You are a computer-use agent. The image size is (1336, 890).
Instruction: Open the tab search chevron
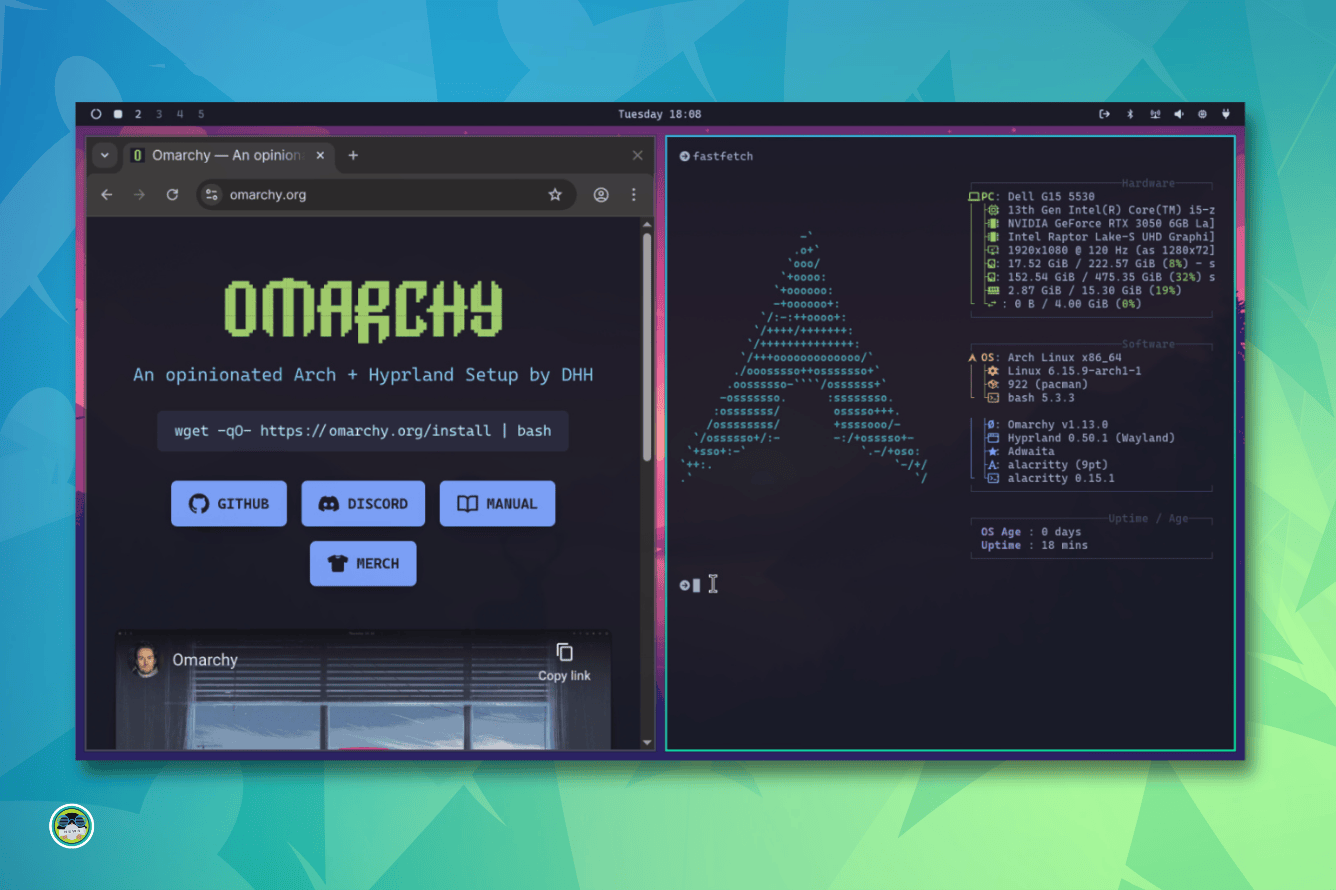tap(104, 156)
